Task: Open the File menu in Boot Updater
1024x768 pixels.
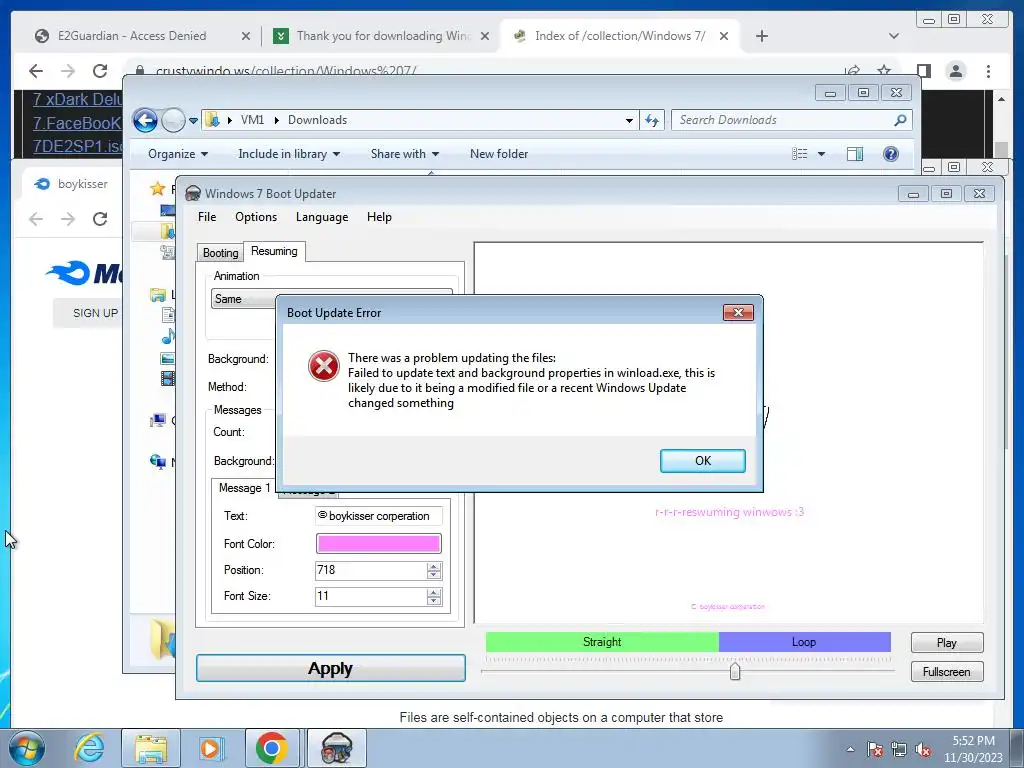Action: [207, 217]
